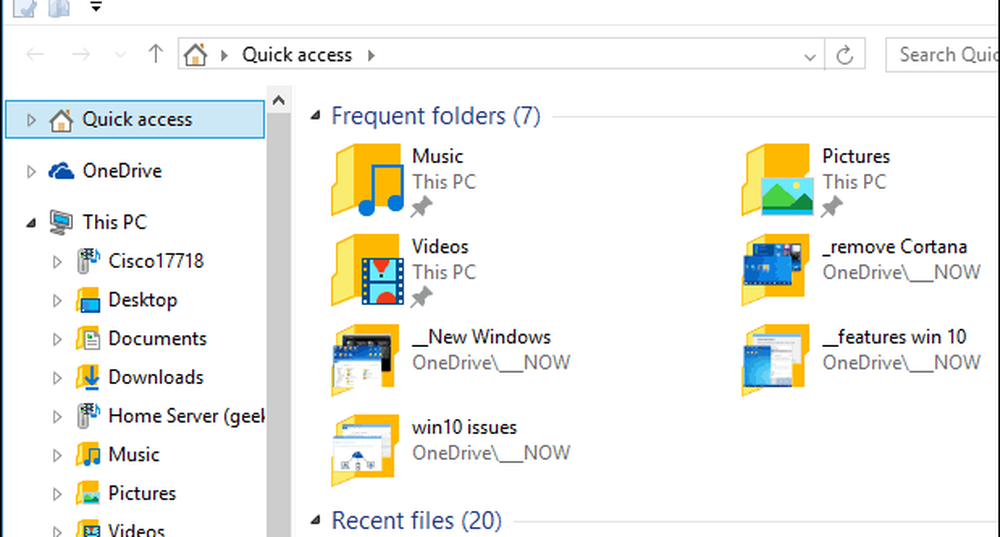Click the Up directory arrow button
This screenshot has width=1000, height=537.
click(154, 55)
